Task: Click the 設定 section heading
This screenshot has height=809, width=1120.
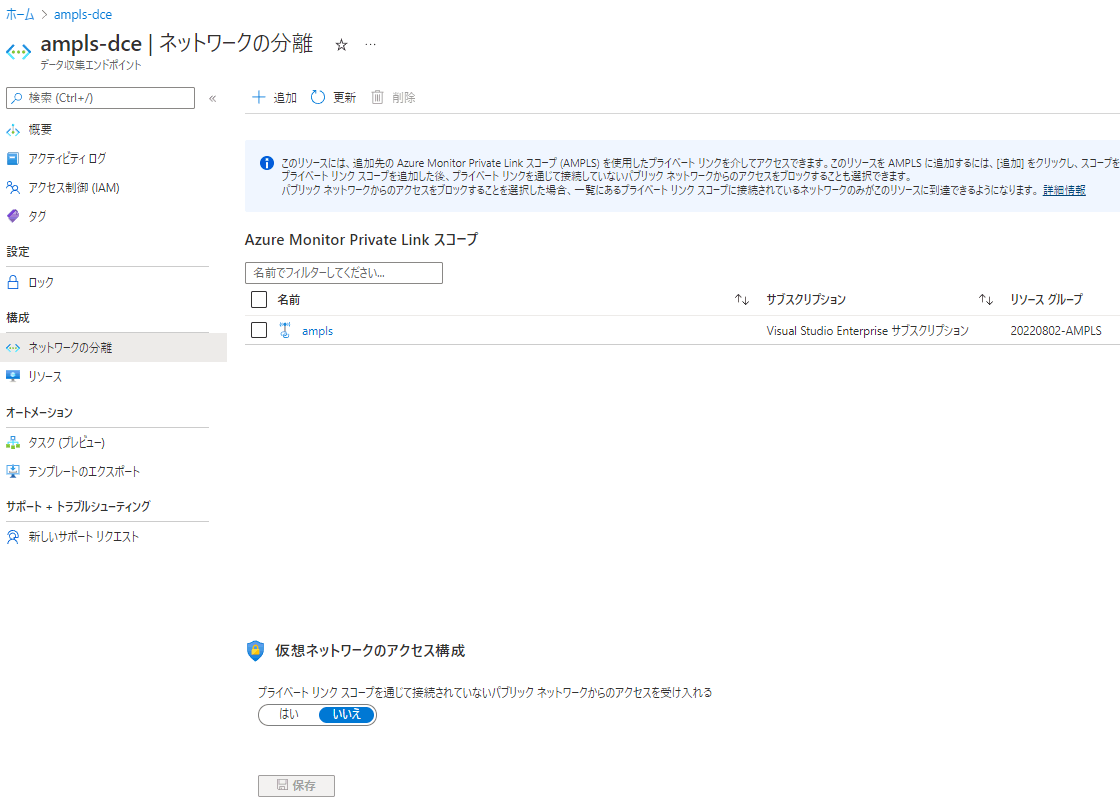Action: (18, 251)
